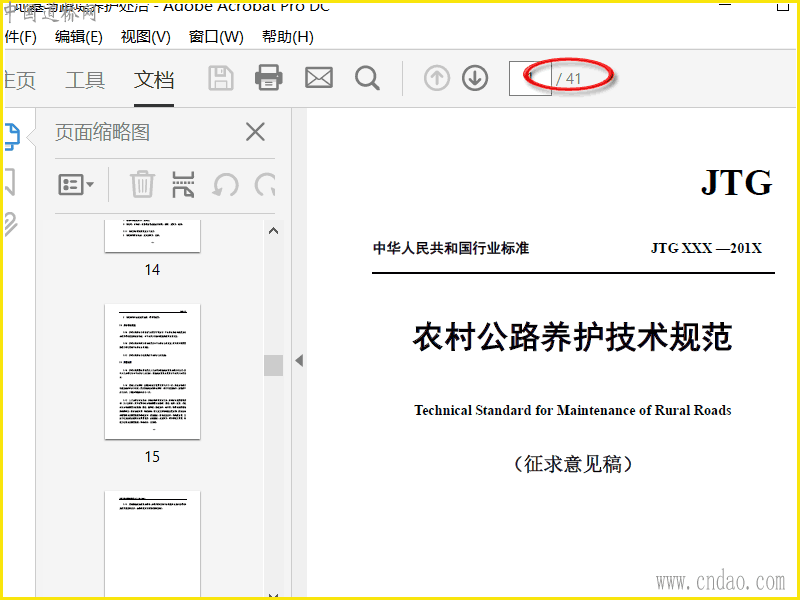Rotate page clockwise
The height and width of the screenshot is (600, 800).
[x=265, y=184]
